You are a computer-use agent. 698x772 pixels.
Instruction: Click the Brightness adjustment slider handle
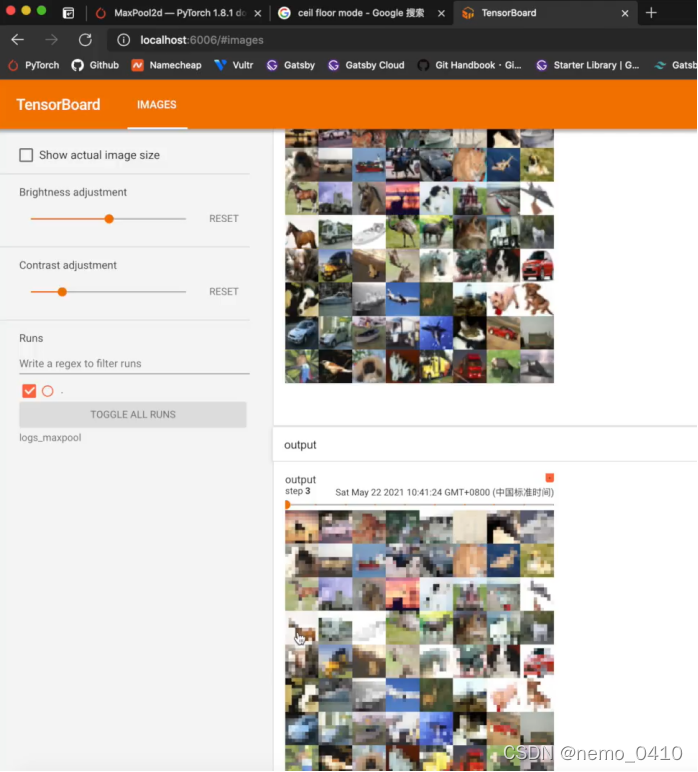pyautogui.click(x=109, y=219)
